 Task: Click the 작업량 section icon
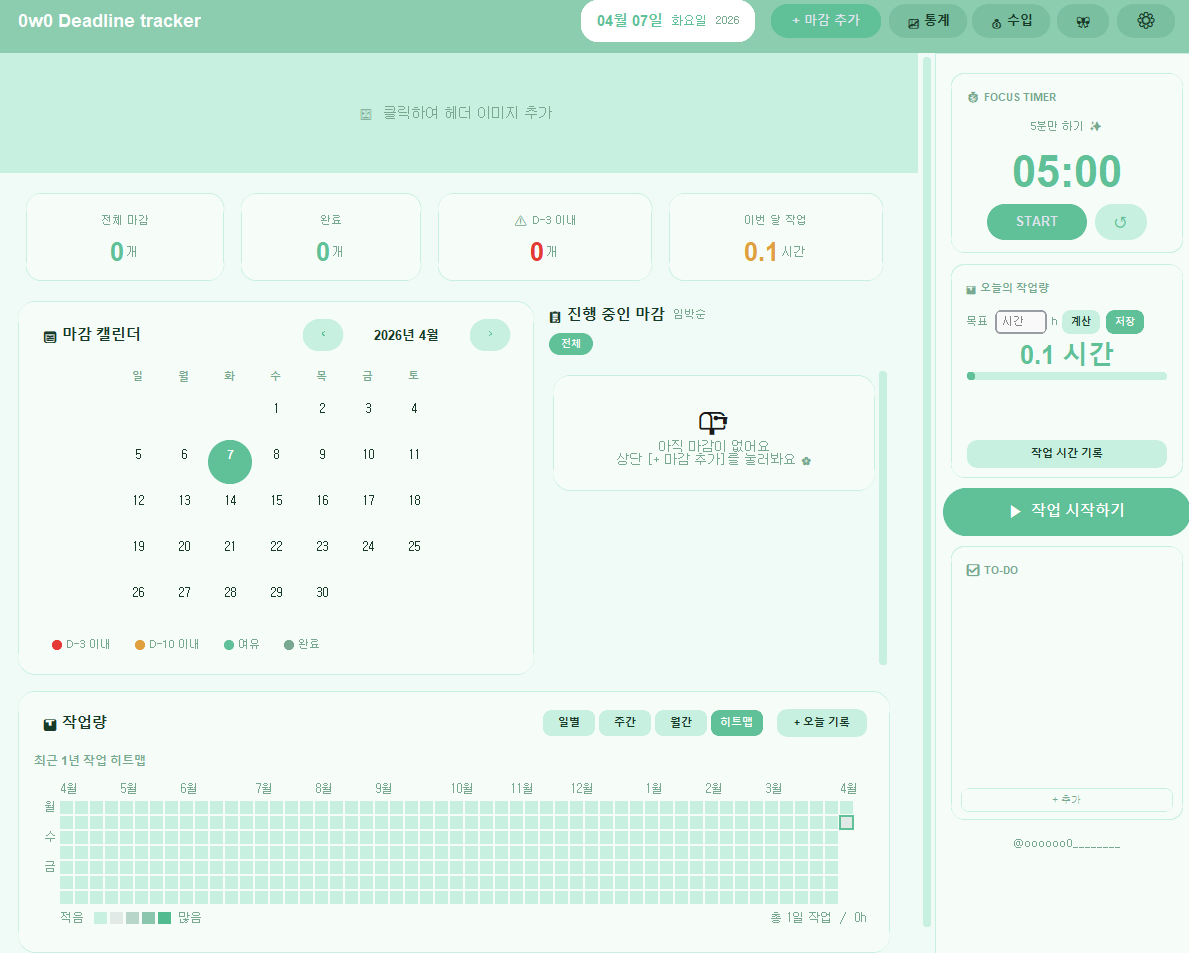click(50, 724)
